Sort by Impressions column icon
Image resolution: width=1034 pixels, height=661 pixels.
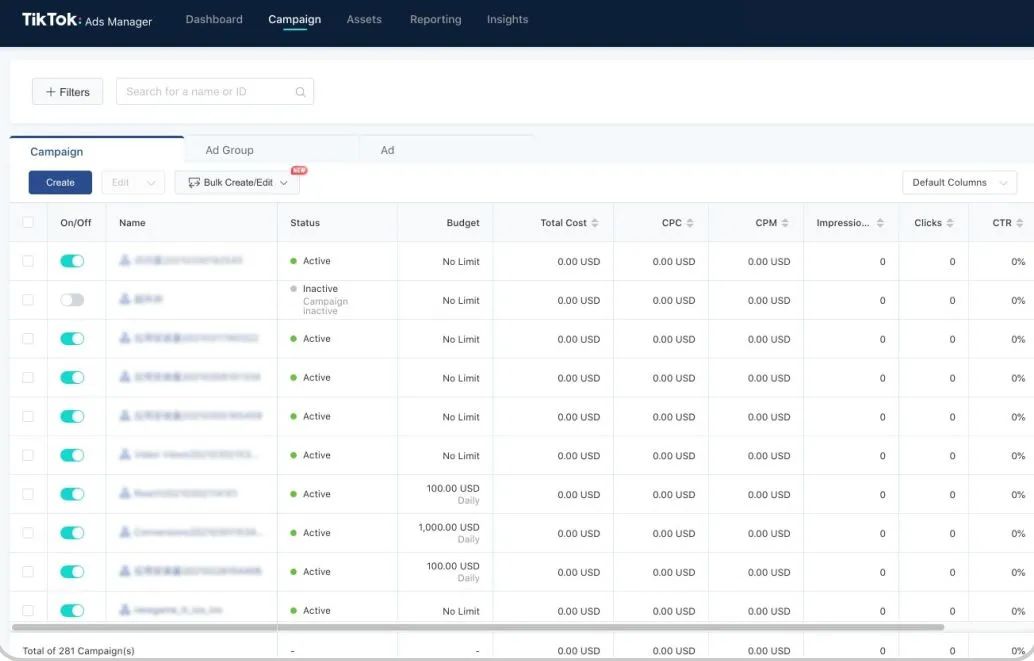[880, 223]
